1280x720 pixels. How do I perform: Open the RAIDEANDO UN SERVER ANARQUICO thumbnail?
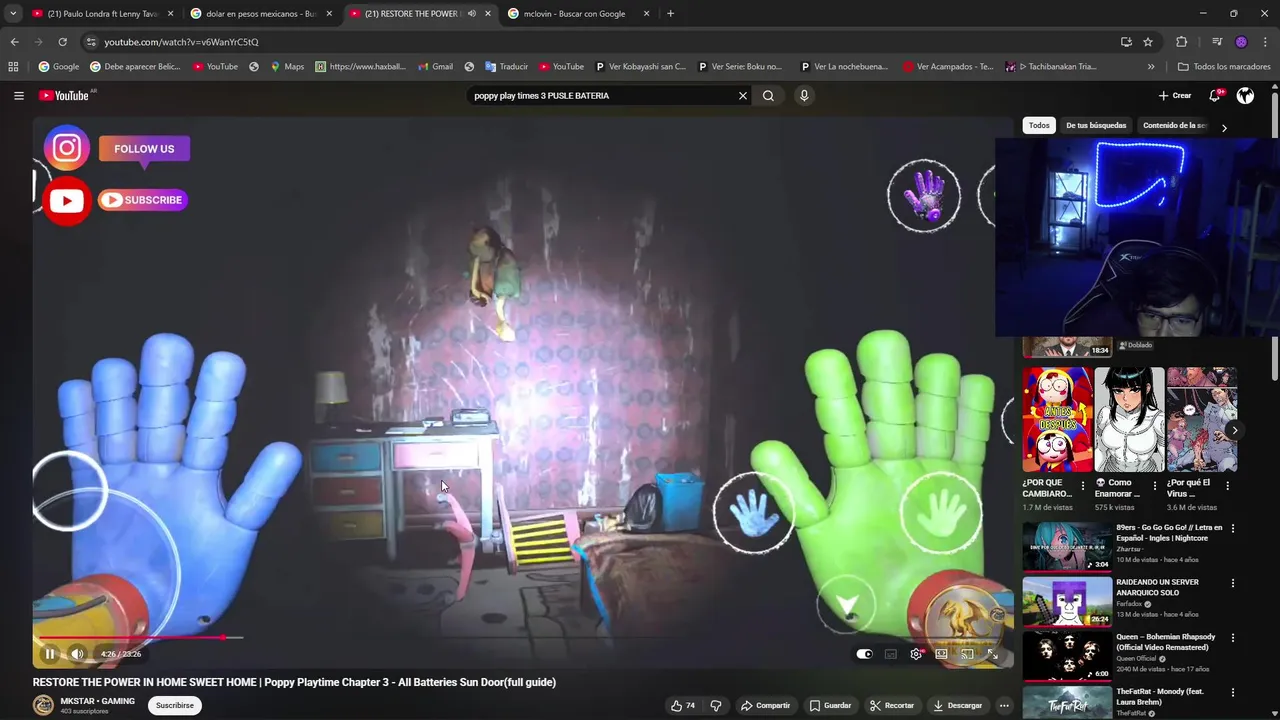(x=1067, y=602)
